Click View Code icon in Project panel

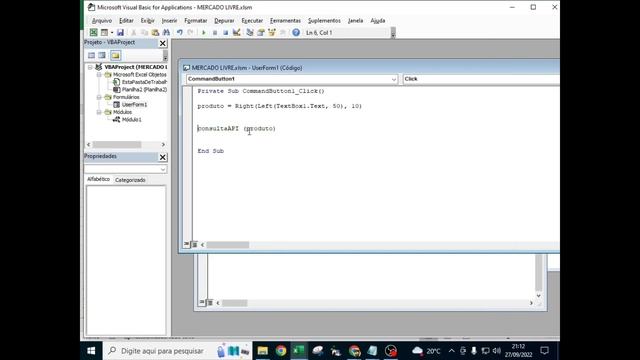coord(91,55)
